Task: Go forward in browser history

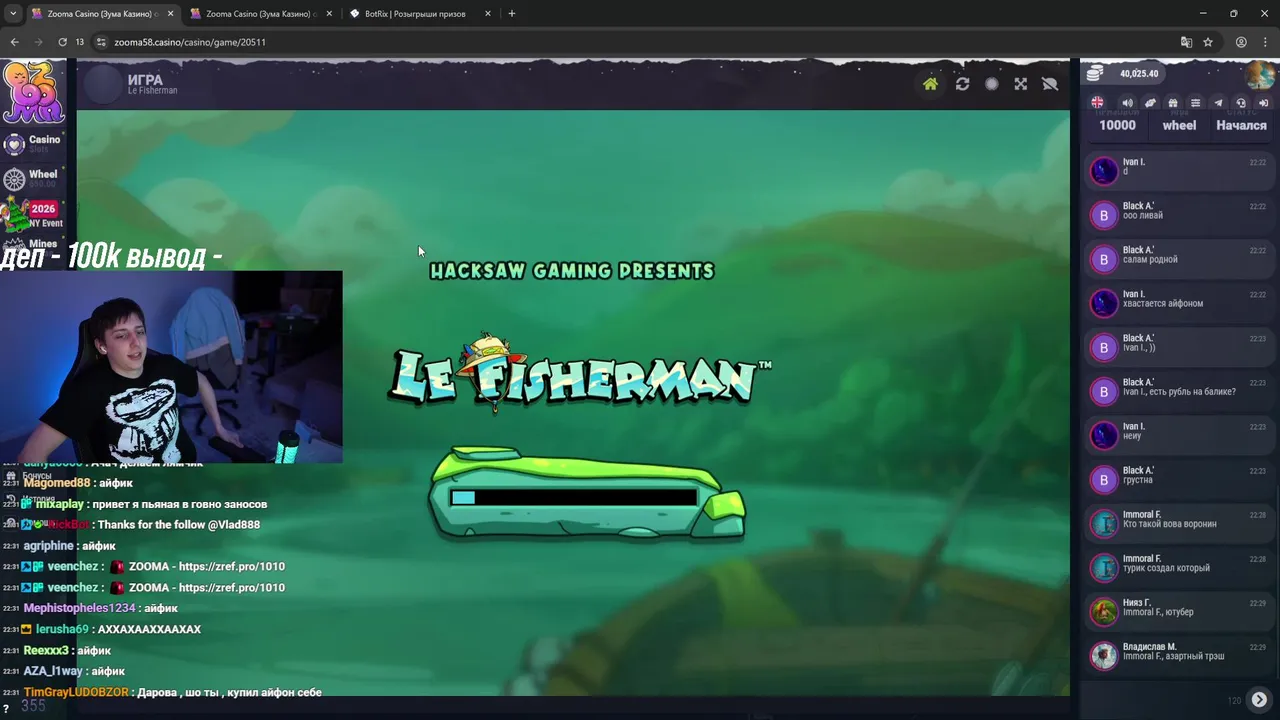Action: (x=38, y=42)
